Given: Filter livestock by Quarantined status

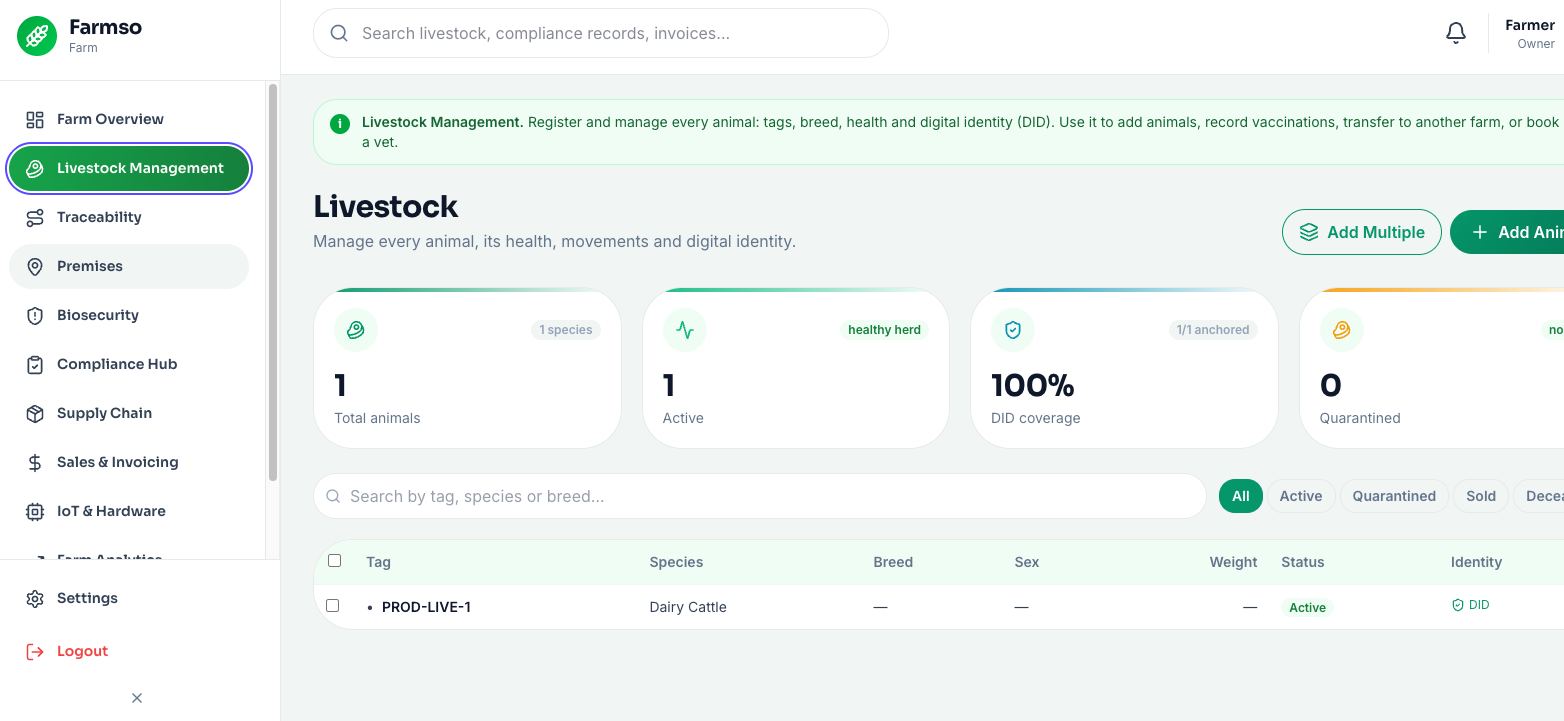Looking at the screenshot, I should [1394, 497].
